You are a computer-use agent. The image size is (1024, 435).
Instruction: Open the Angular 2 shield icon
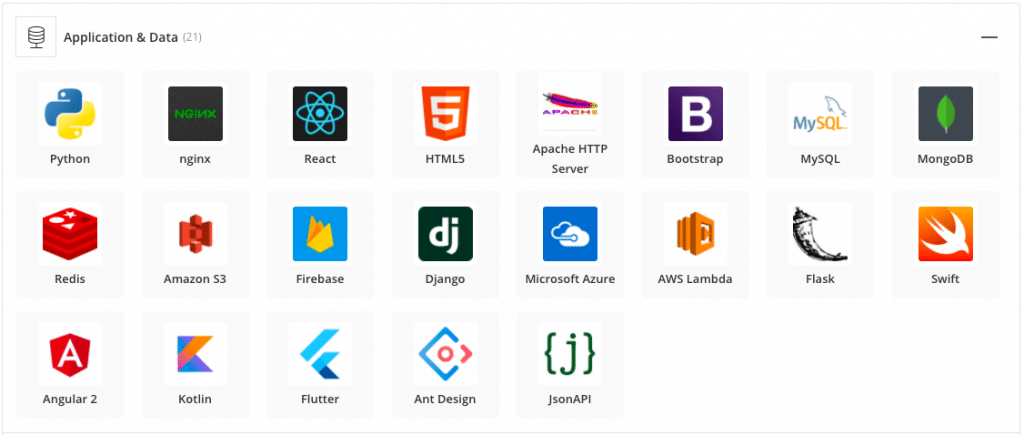coord(70,354)
